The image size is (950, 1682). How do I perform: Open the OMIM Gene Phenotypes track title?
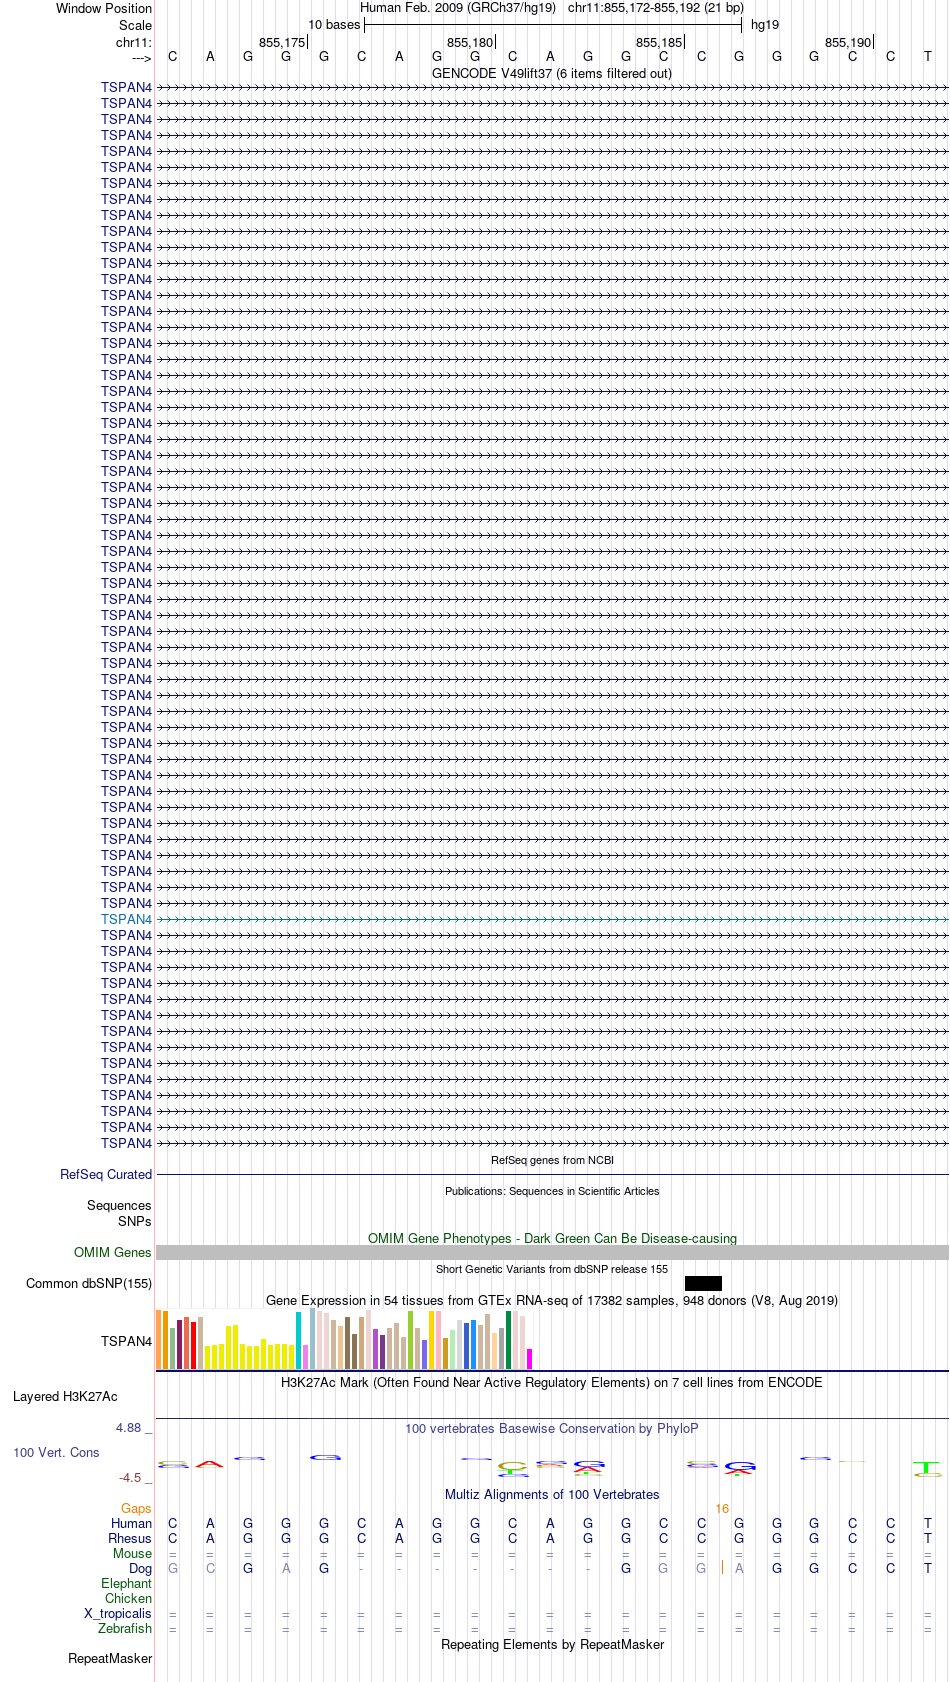pyautogui.click(x=552, y=1238)
